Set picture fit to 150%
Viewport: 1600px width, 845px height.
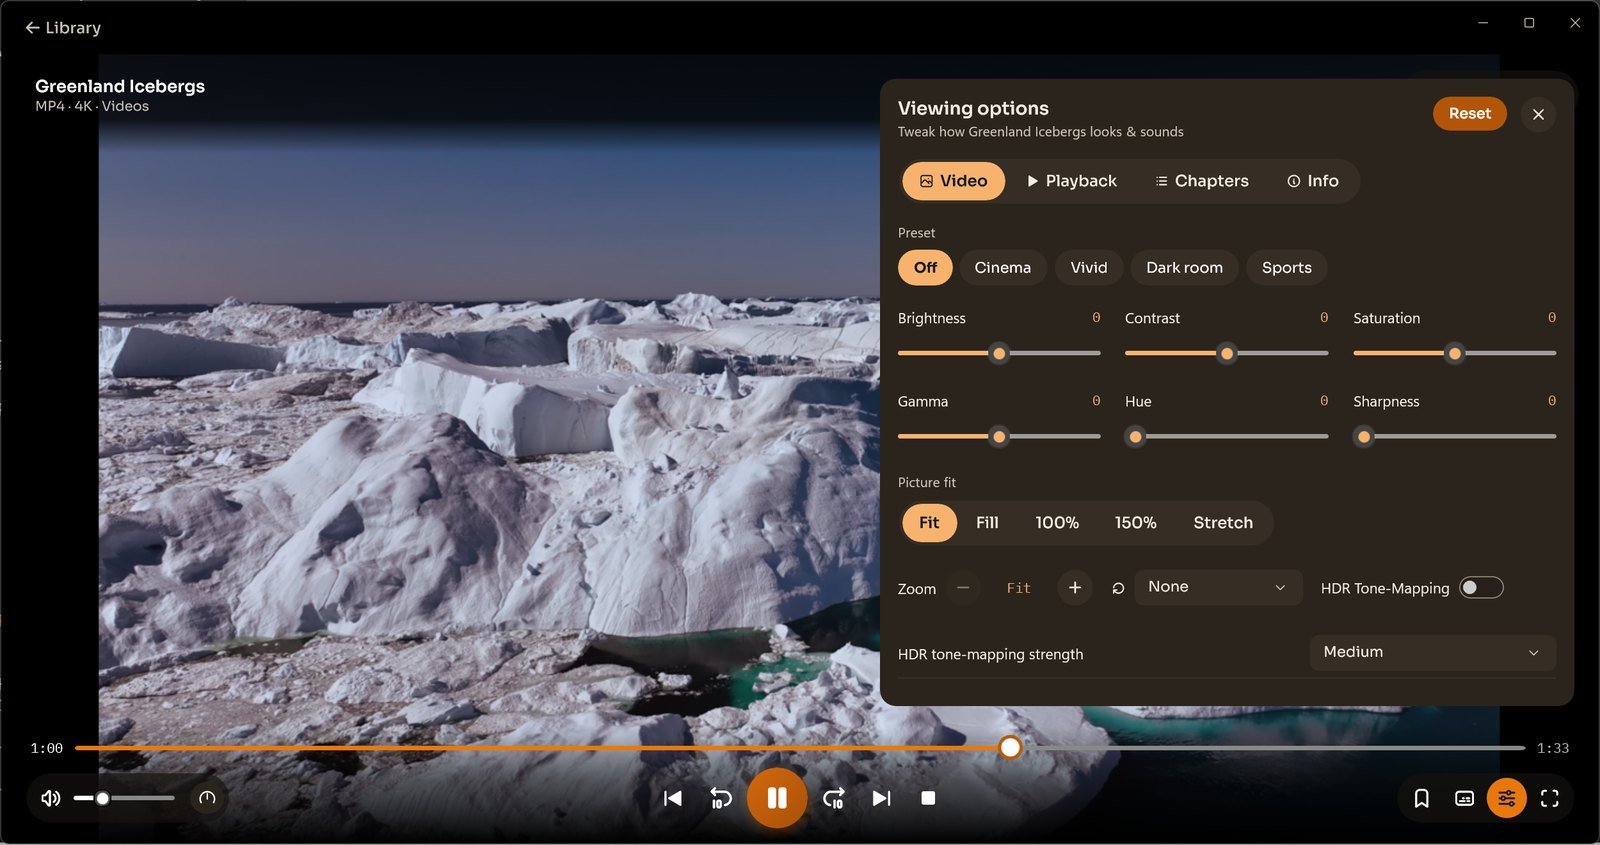[1135, 523]
